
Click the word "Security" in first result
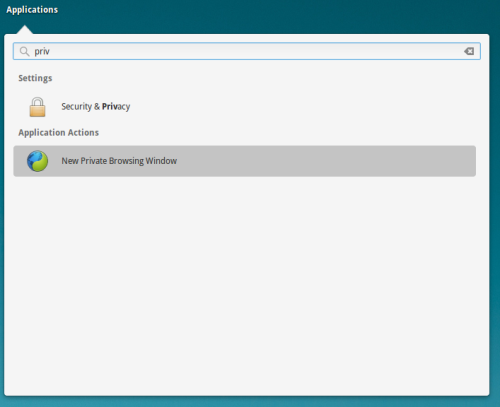(x=76, y=107)
